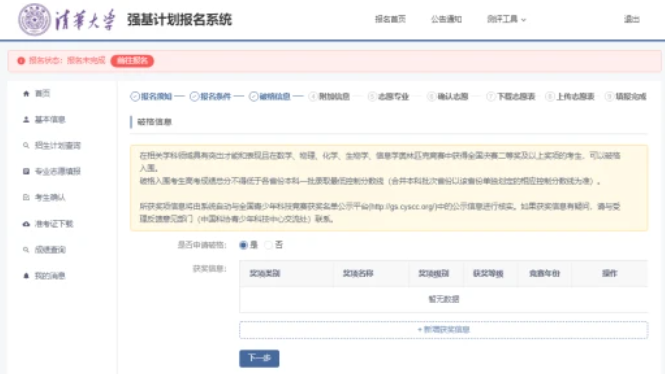Click the 确认志愿 step label
Image resolution: width=665 pixels, height=374 pixels.
(x=453, y=97)
